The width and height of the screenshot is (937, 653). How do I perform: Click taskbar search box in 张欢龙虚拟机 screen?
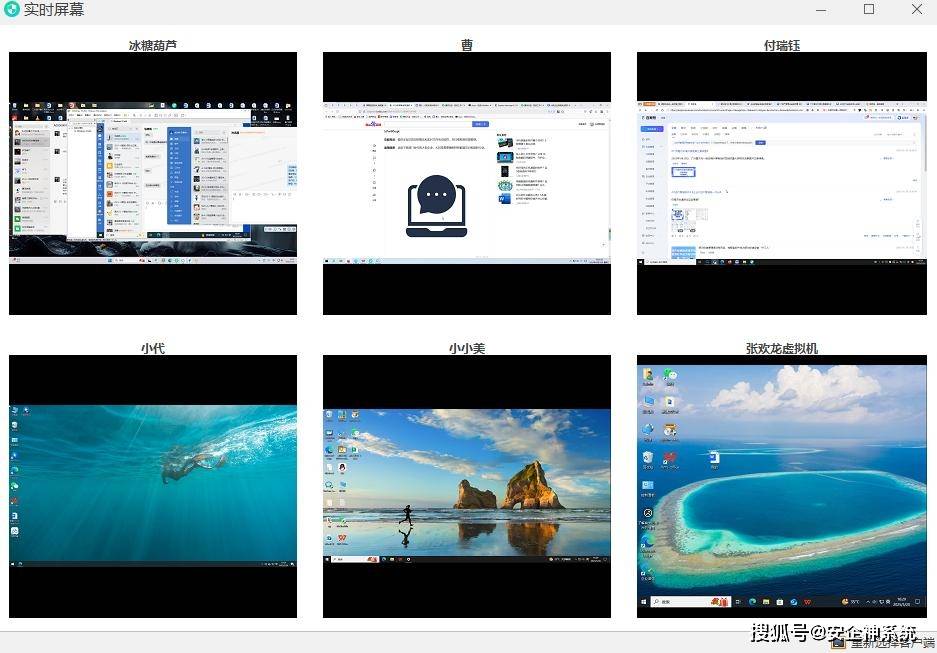[691, 602]
